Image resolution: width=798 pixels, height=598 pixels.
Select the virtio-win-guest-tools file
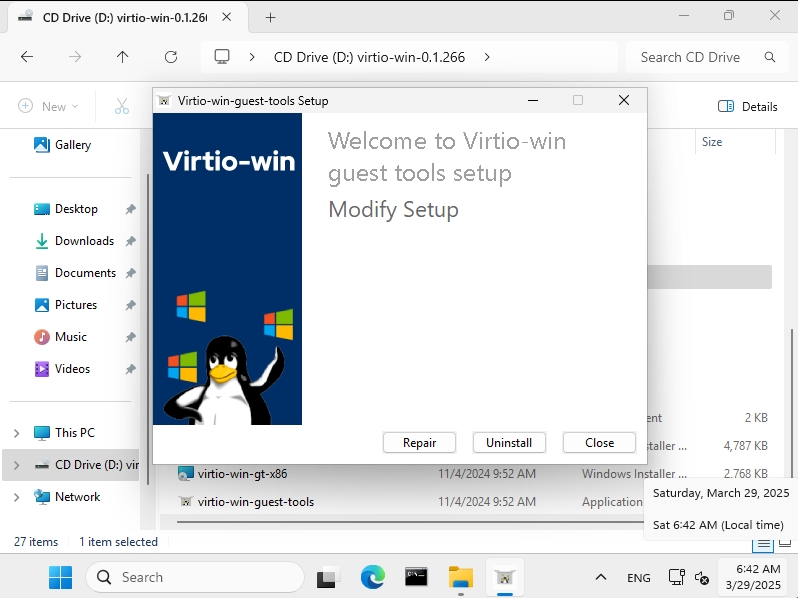click(x=256, y=502)
